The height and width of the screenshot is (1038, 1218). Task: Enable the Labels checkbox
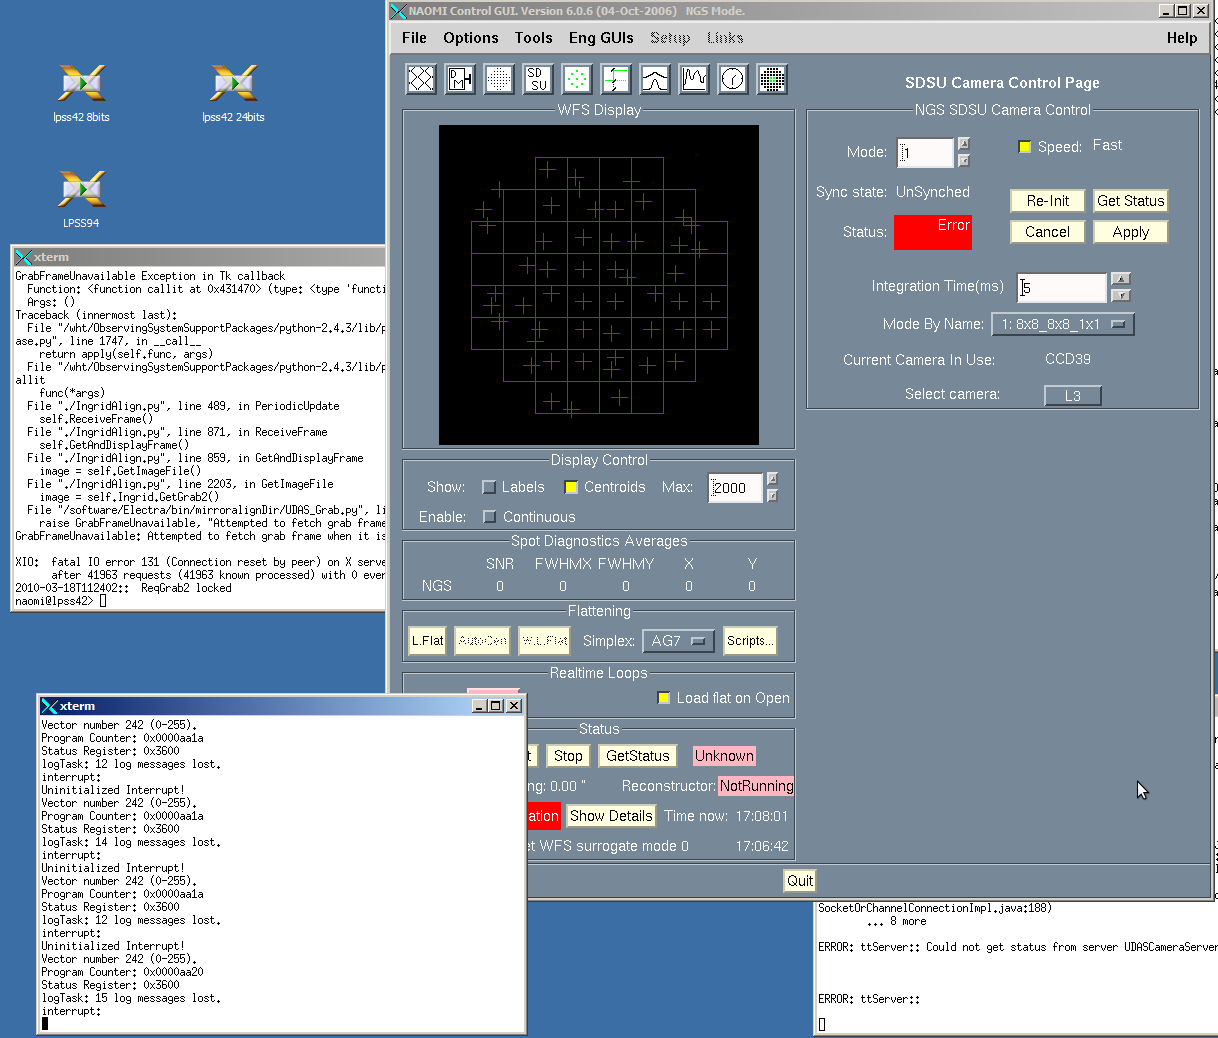click(x=489, y=487)
